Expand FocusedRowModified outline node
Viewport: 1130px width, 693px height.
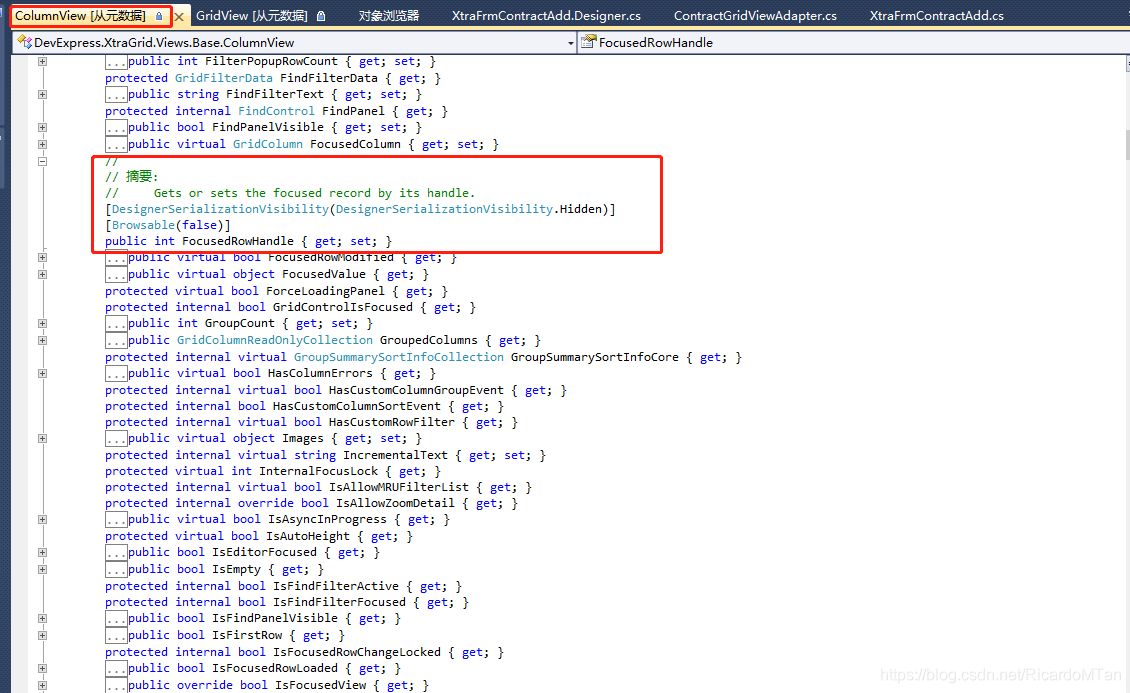[43, 257]
